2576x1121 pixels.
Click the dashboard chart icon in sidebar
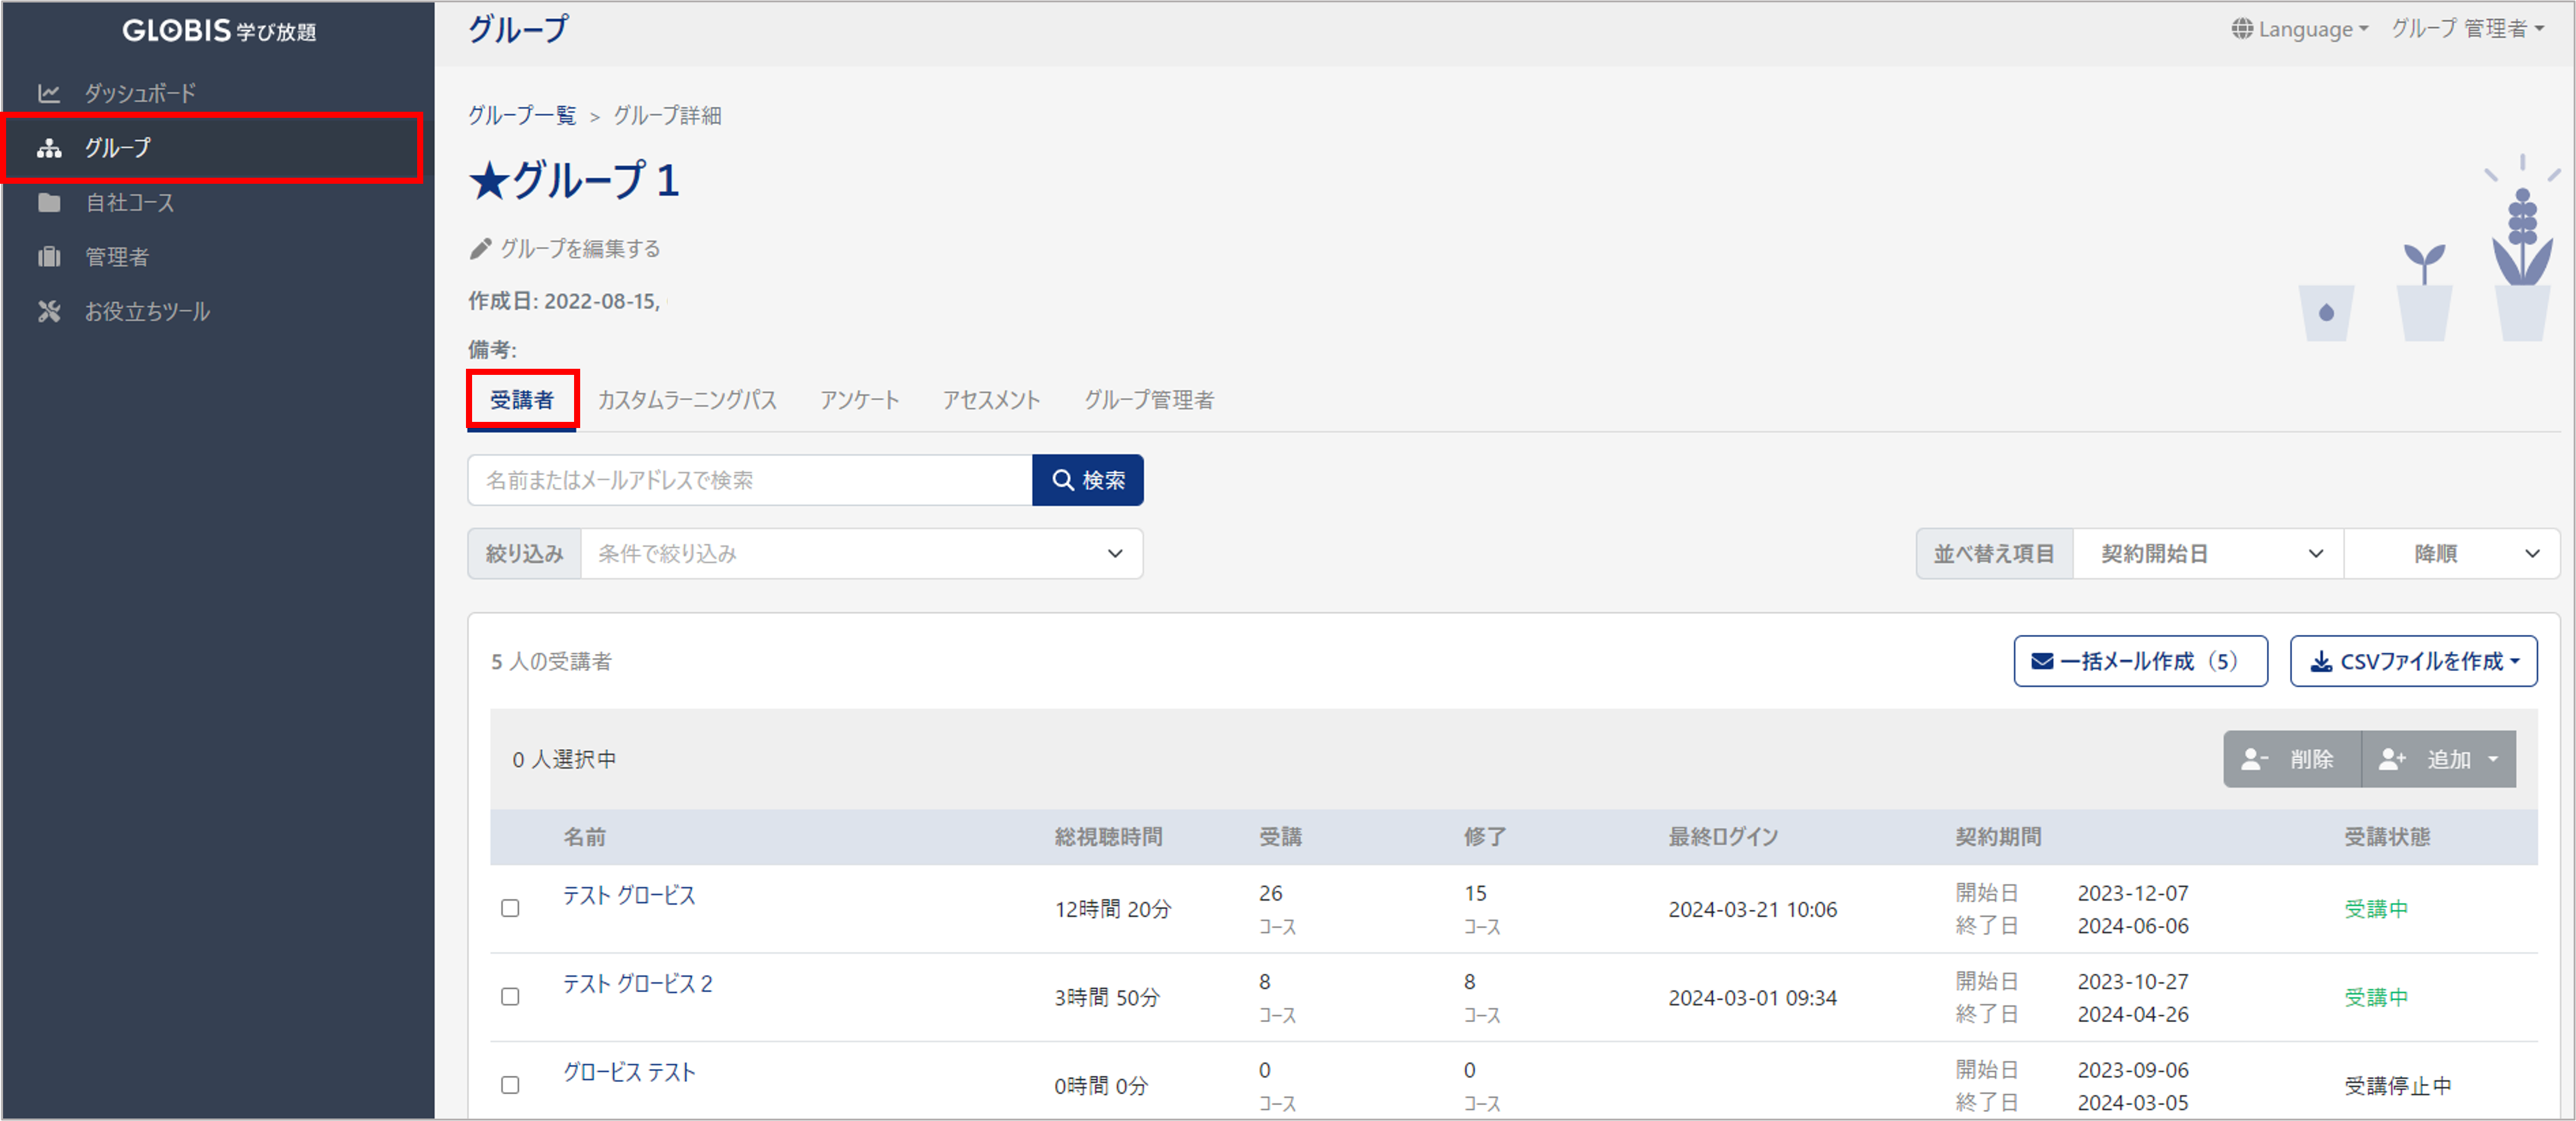tap(48, 93)
